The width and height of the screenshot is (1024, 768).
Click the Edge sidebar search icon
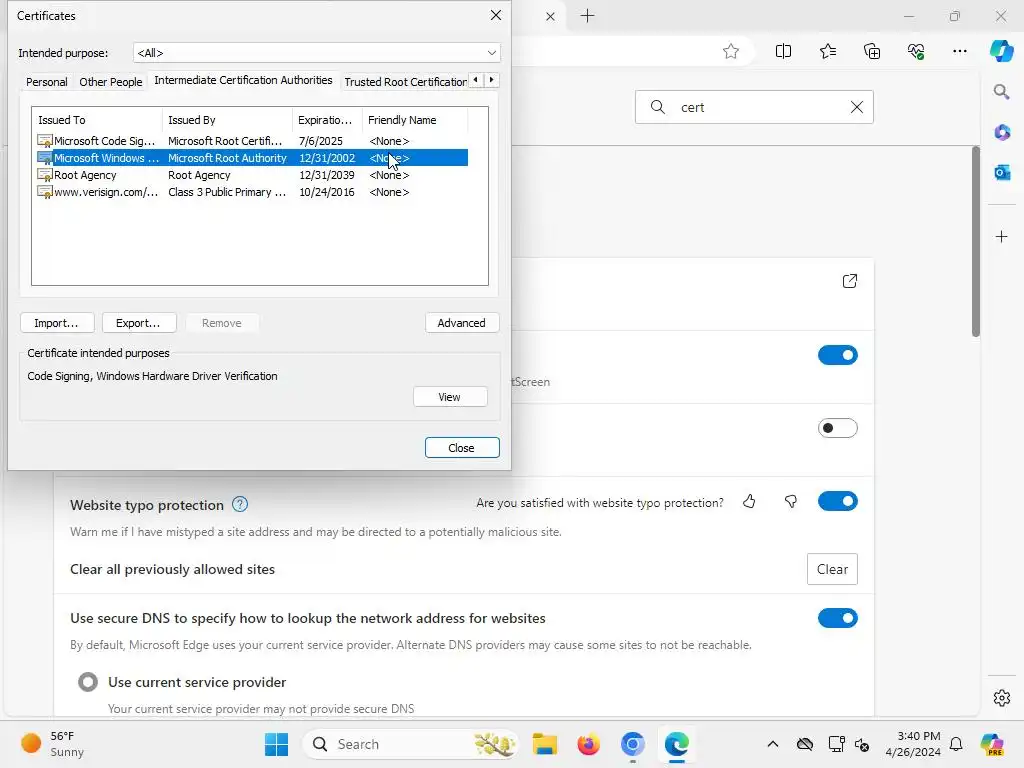click(x=1001, y=91)
